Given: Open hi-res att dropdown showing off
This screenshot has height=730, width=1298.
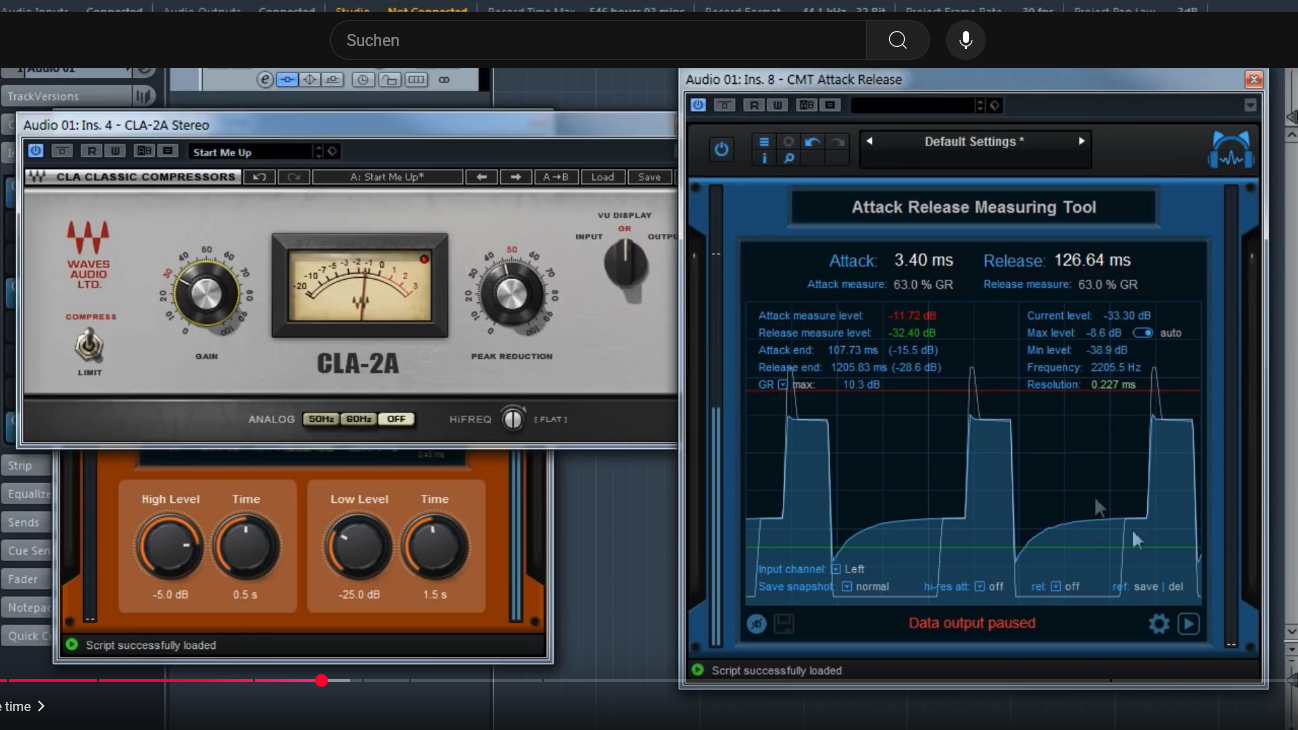Looking at the screenshot, I should point(980,587).
